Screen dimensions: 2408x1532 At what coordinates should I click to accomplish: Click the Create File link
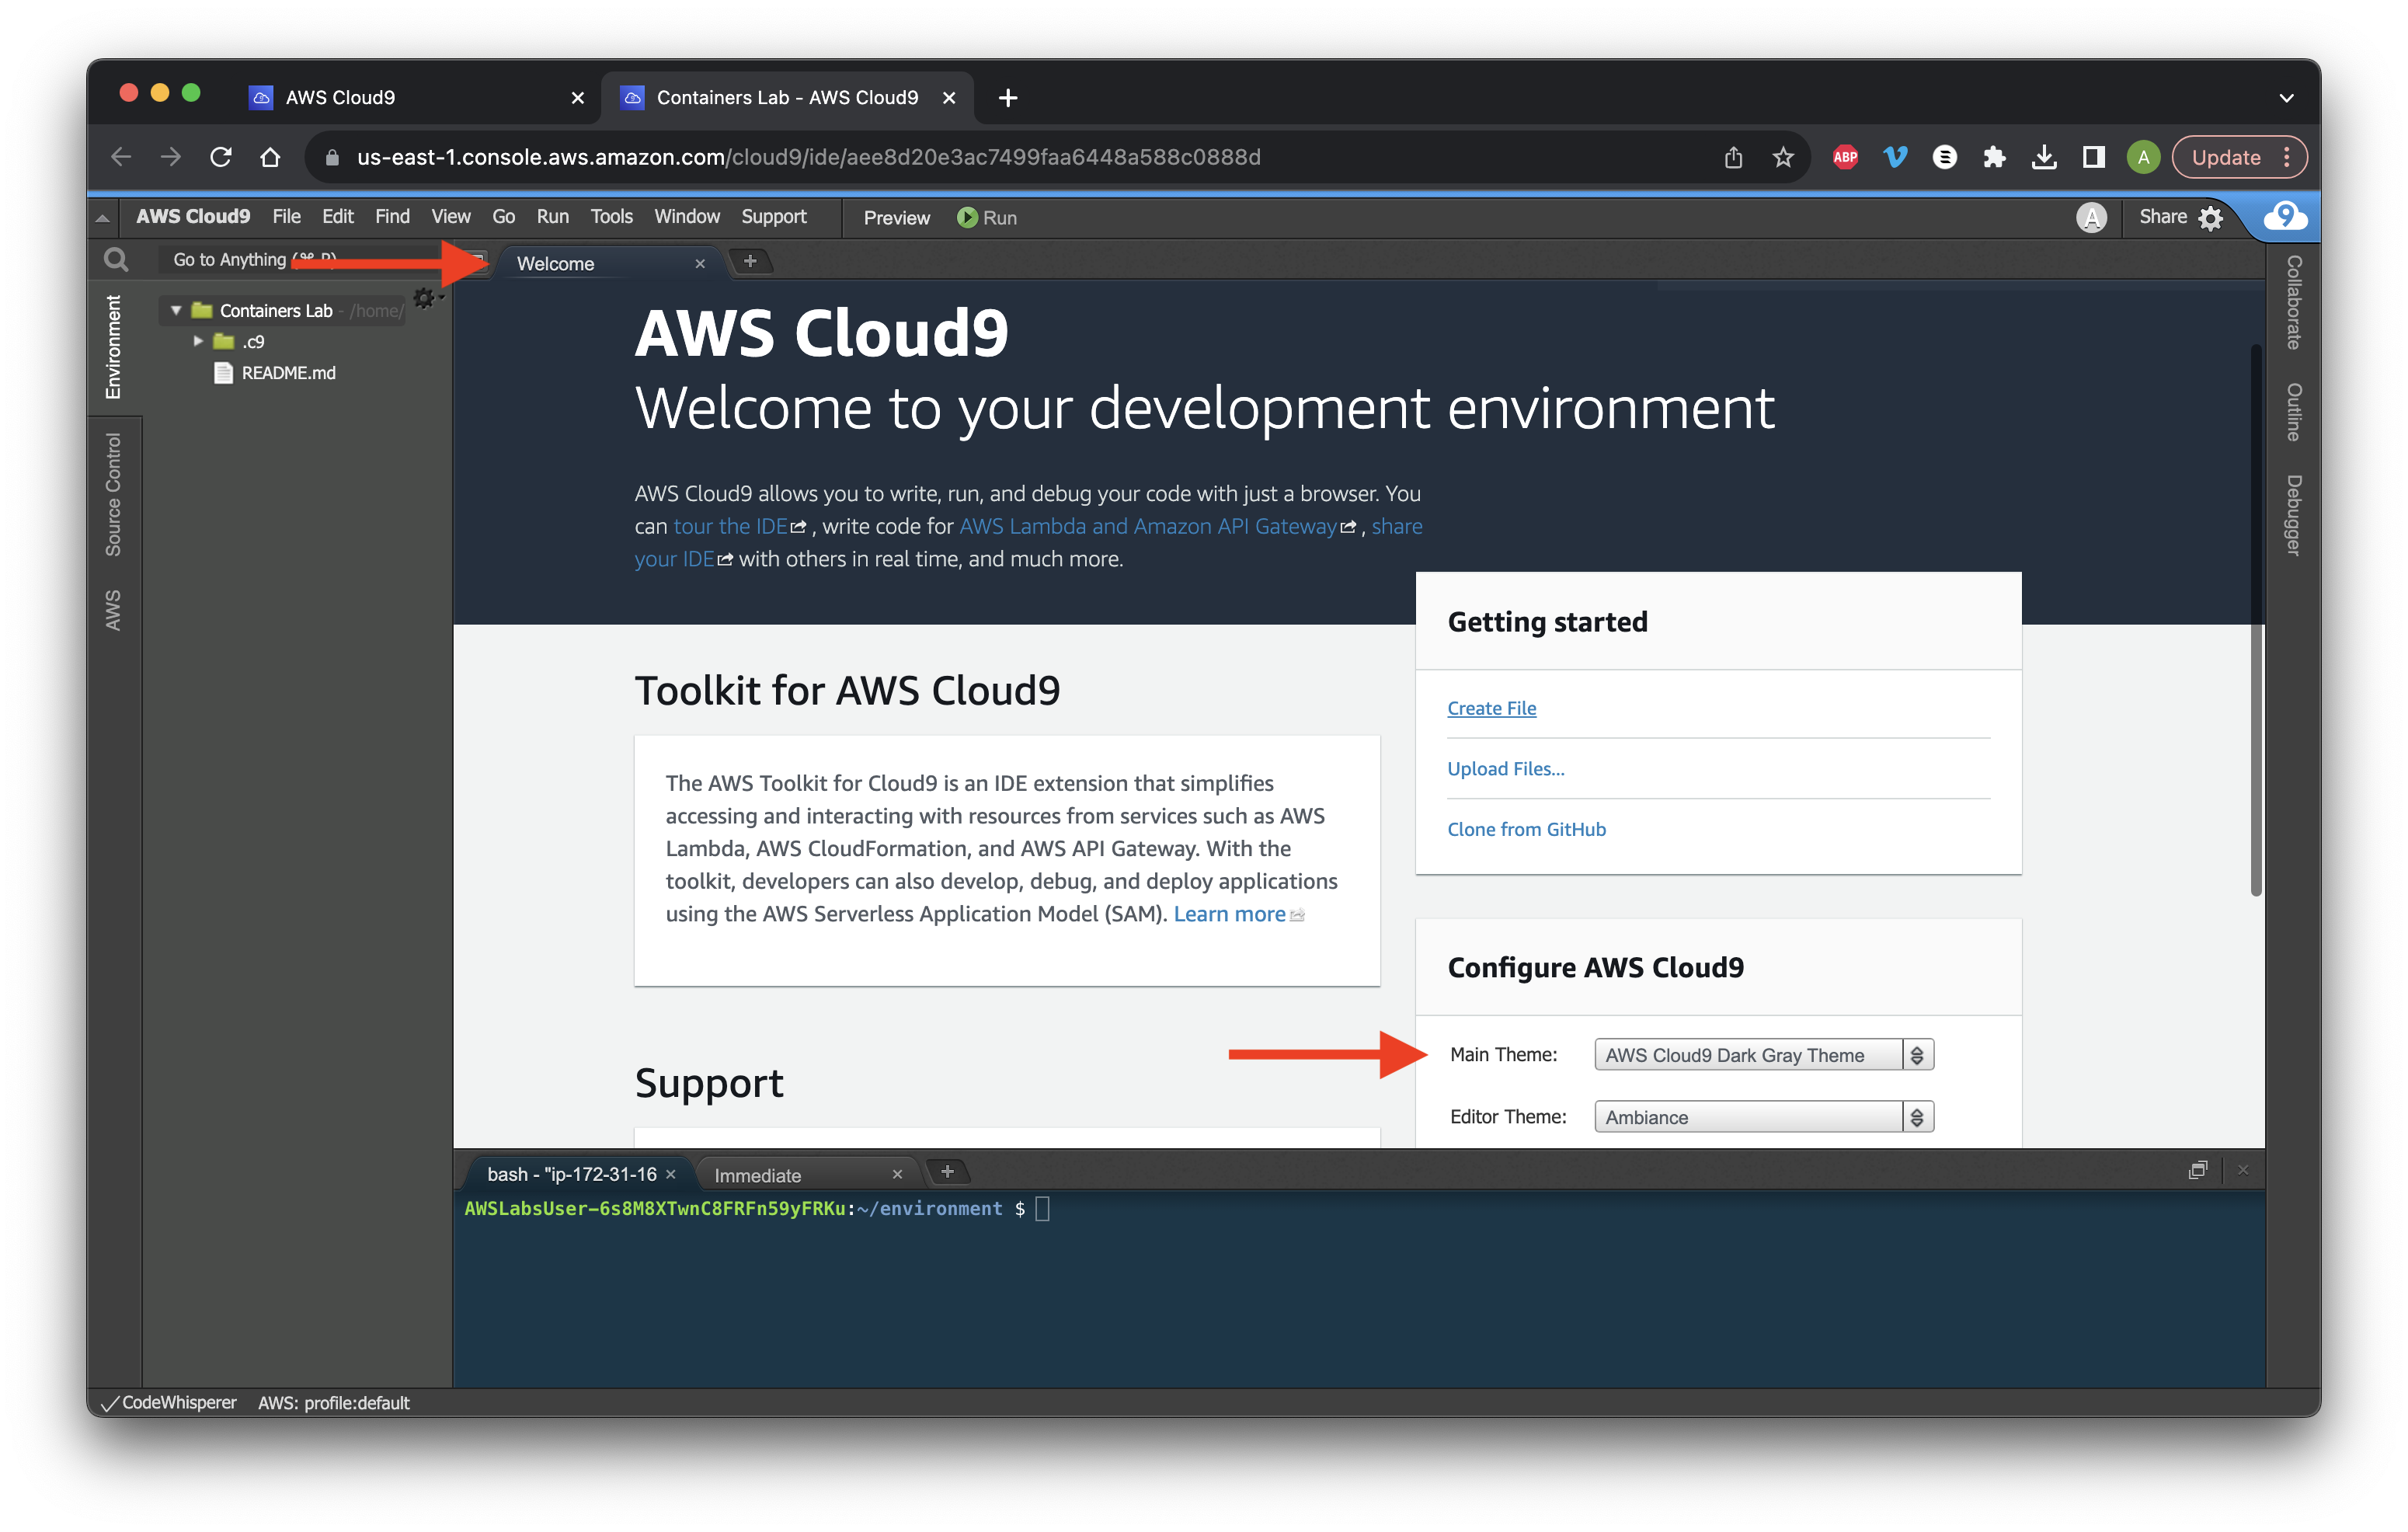[1491, 708]
